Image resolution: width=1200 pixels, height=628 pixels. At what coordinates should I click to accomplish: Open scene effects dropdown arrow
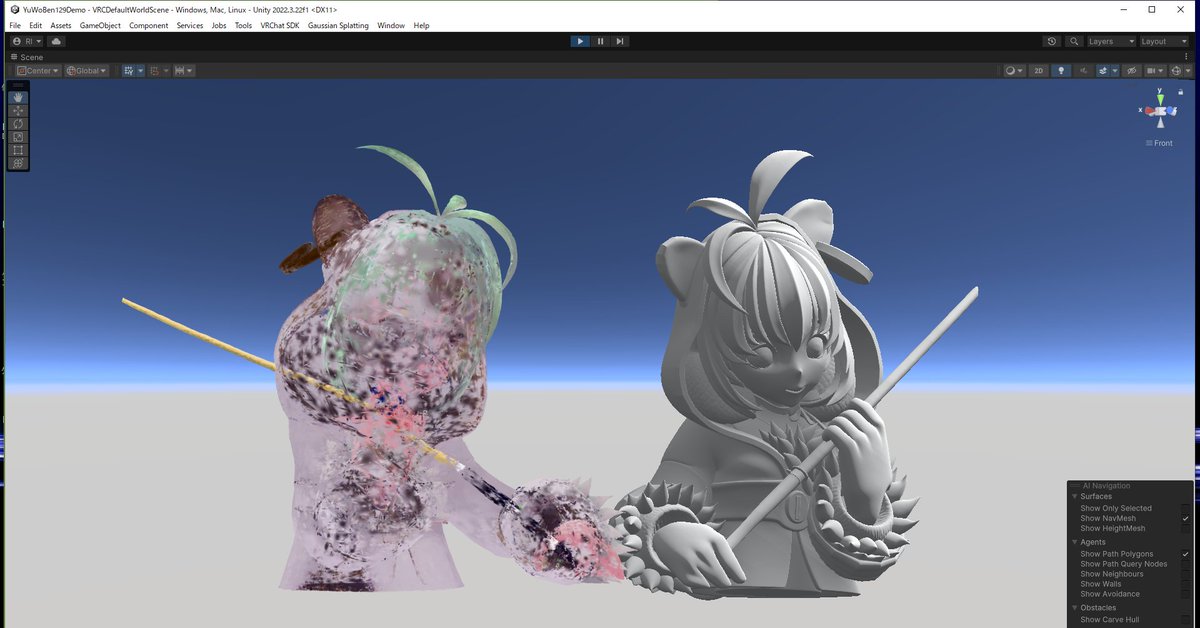[x=1115, y=71]
